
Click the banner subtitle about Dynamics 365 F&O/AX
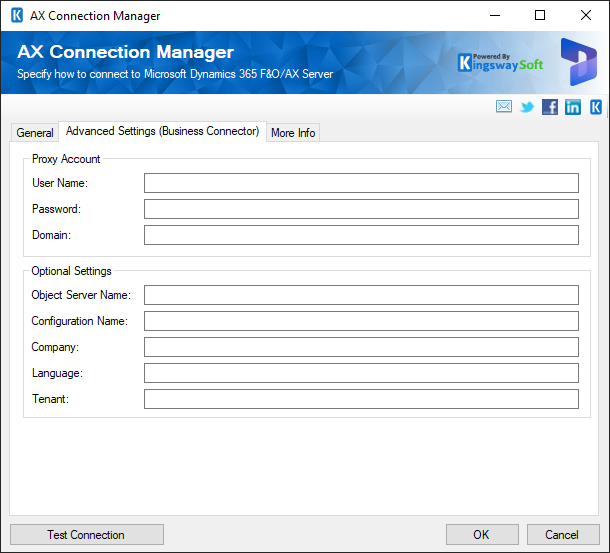(175, 74)
